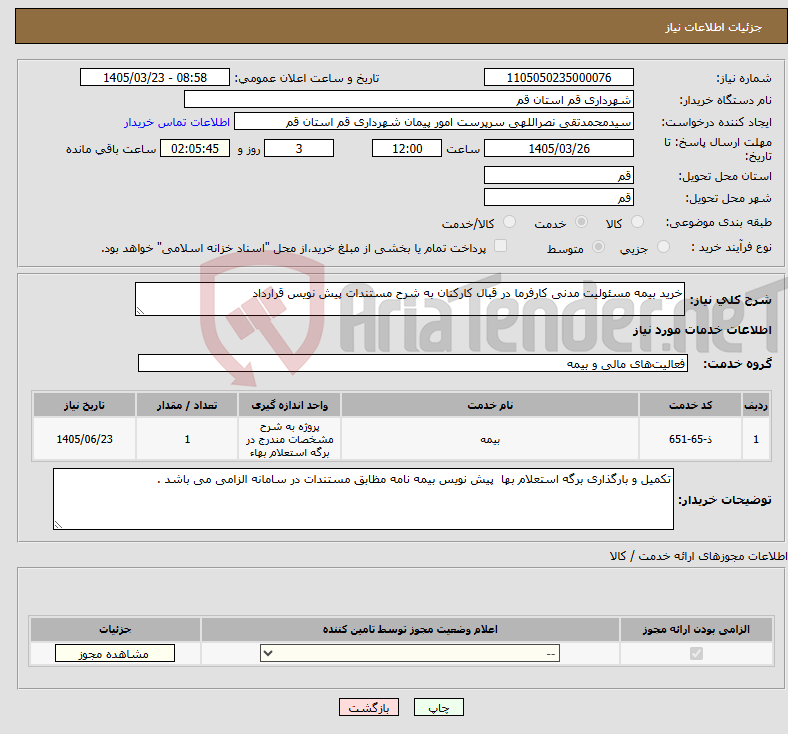Click the resize handle of description textarea
The width and height of the screenshot is (788, 734).
click(x=140, y=311)
